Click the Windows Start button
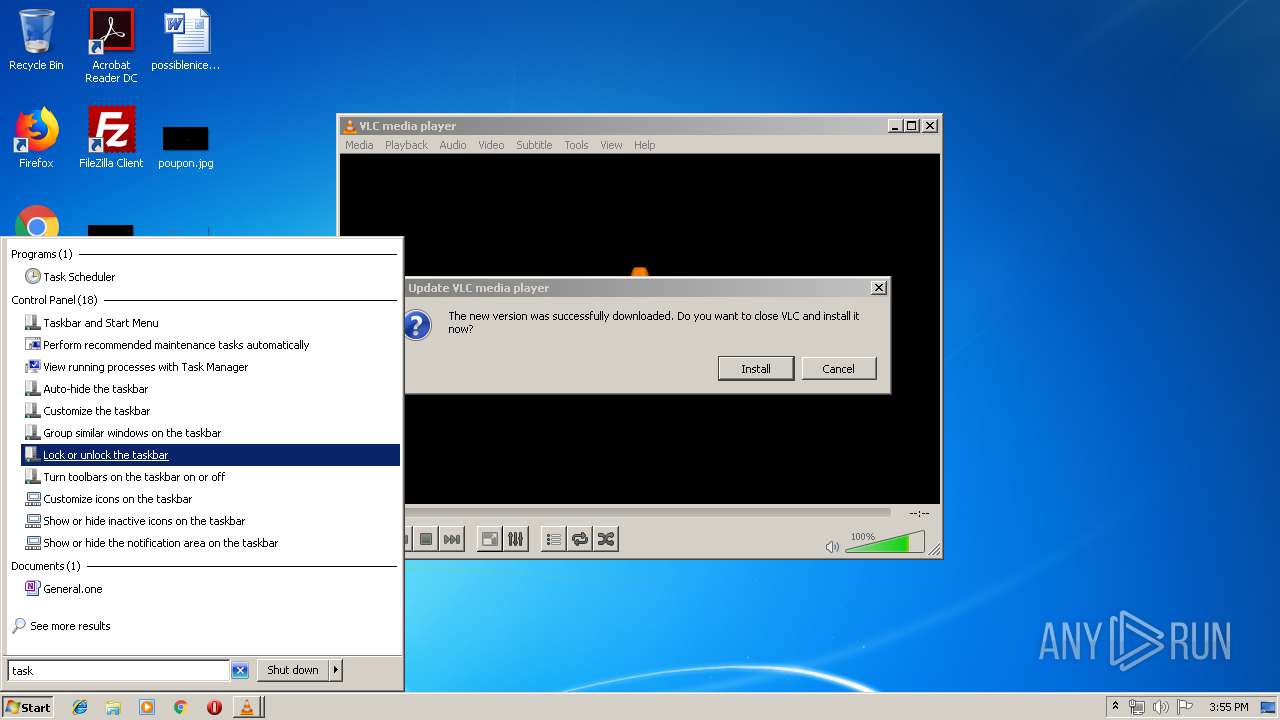 pyautogui.click(x=27, y=707)
